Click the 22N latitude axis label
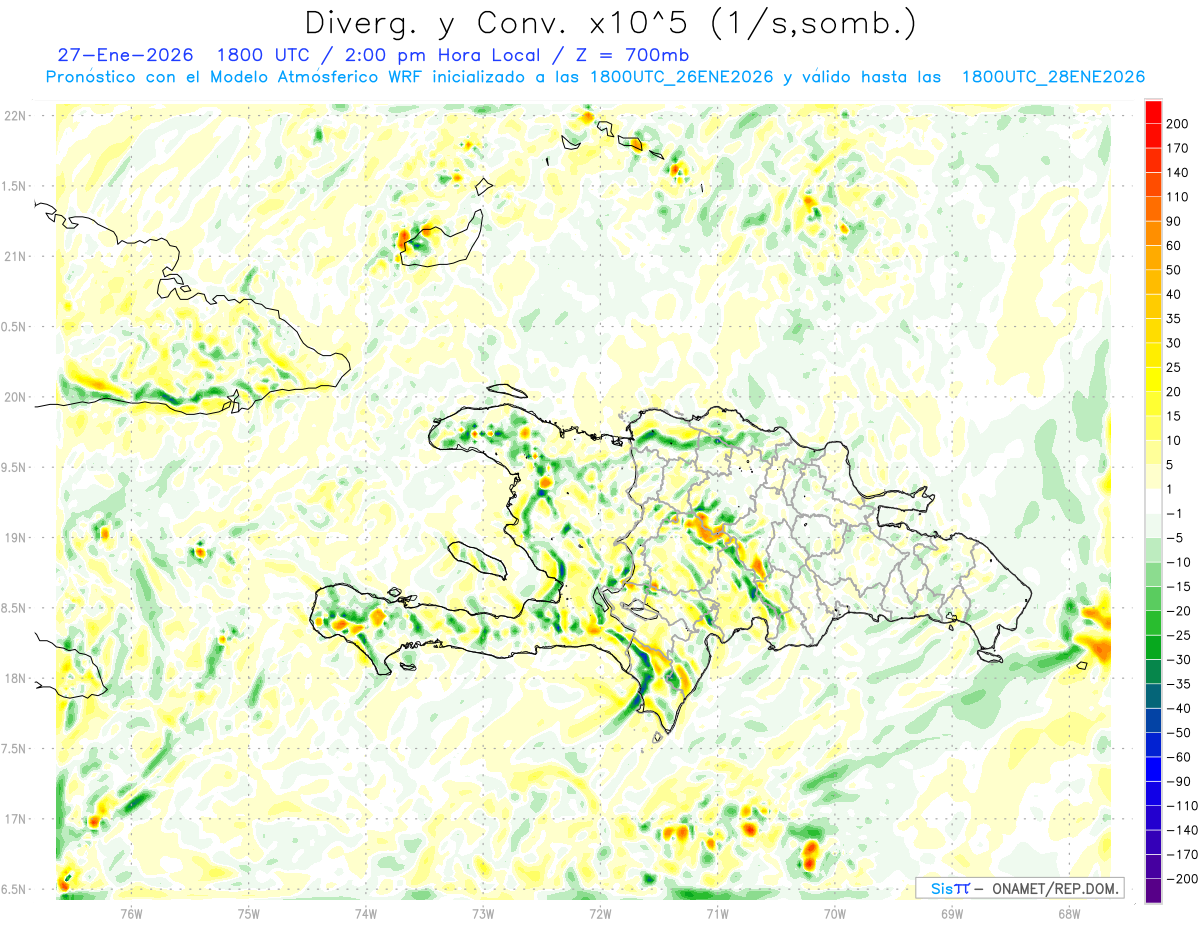 [15, 116]
